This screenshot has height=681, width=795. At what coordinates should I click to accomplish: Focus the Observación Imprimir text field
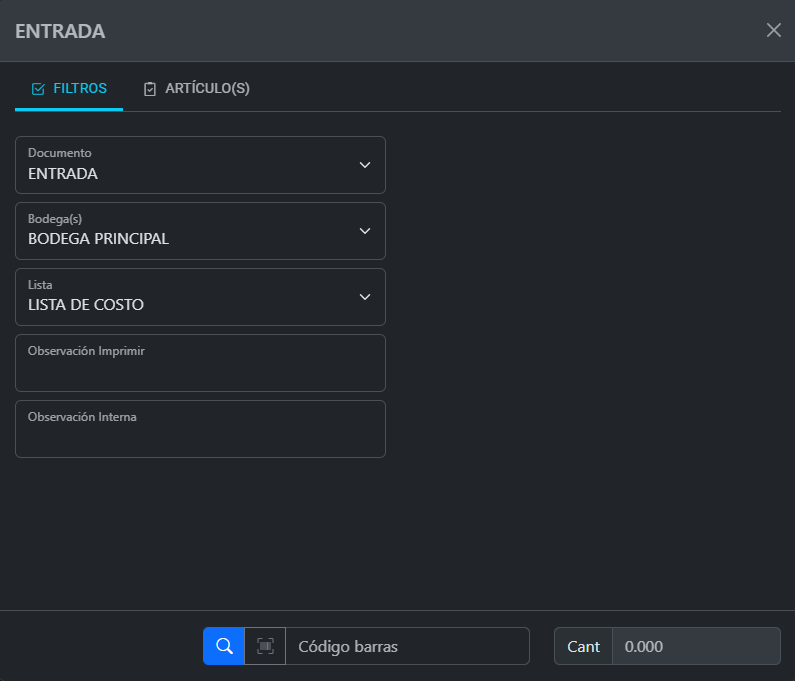[200, 368]
